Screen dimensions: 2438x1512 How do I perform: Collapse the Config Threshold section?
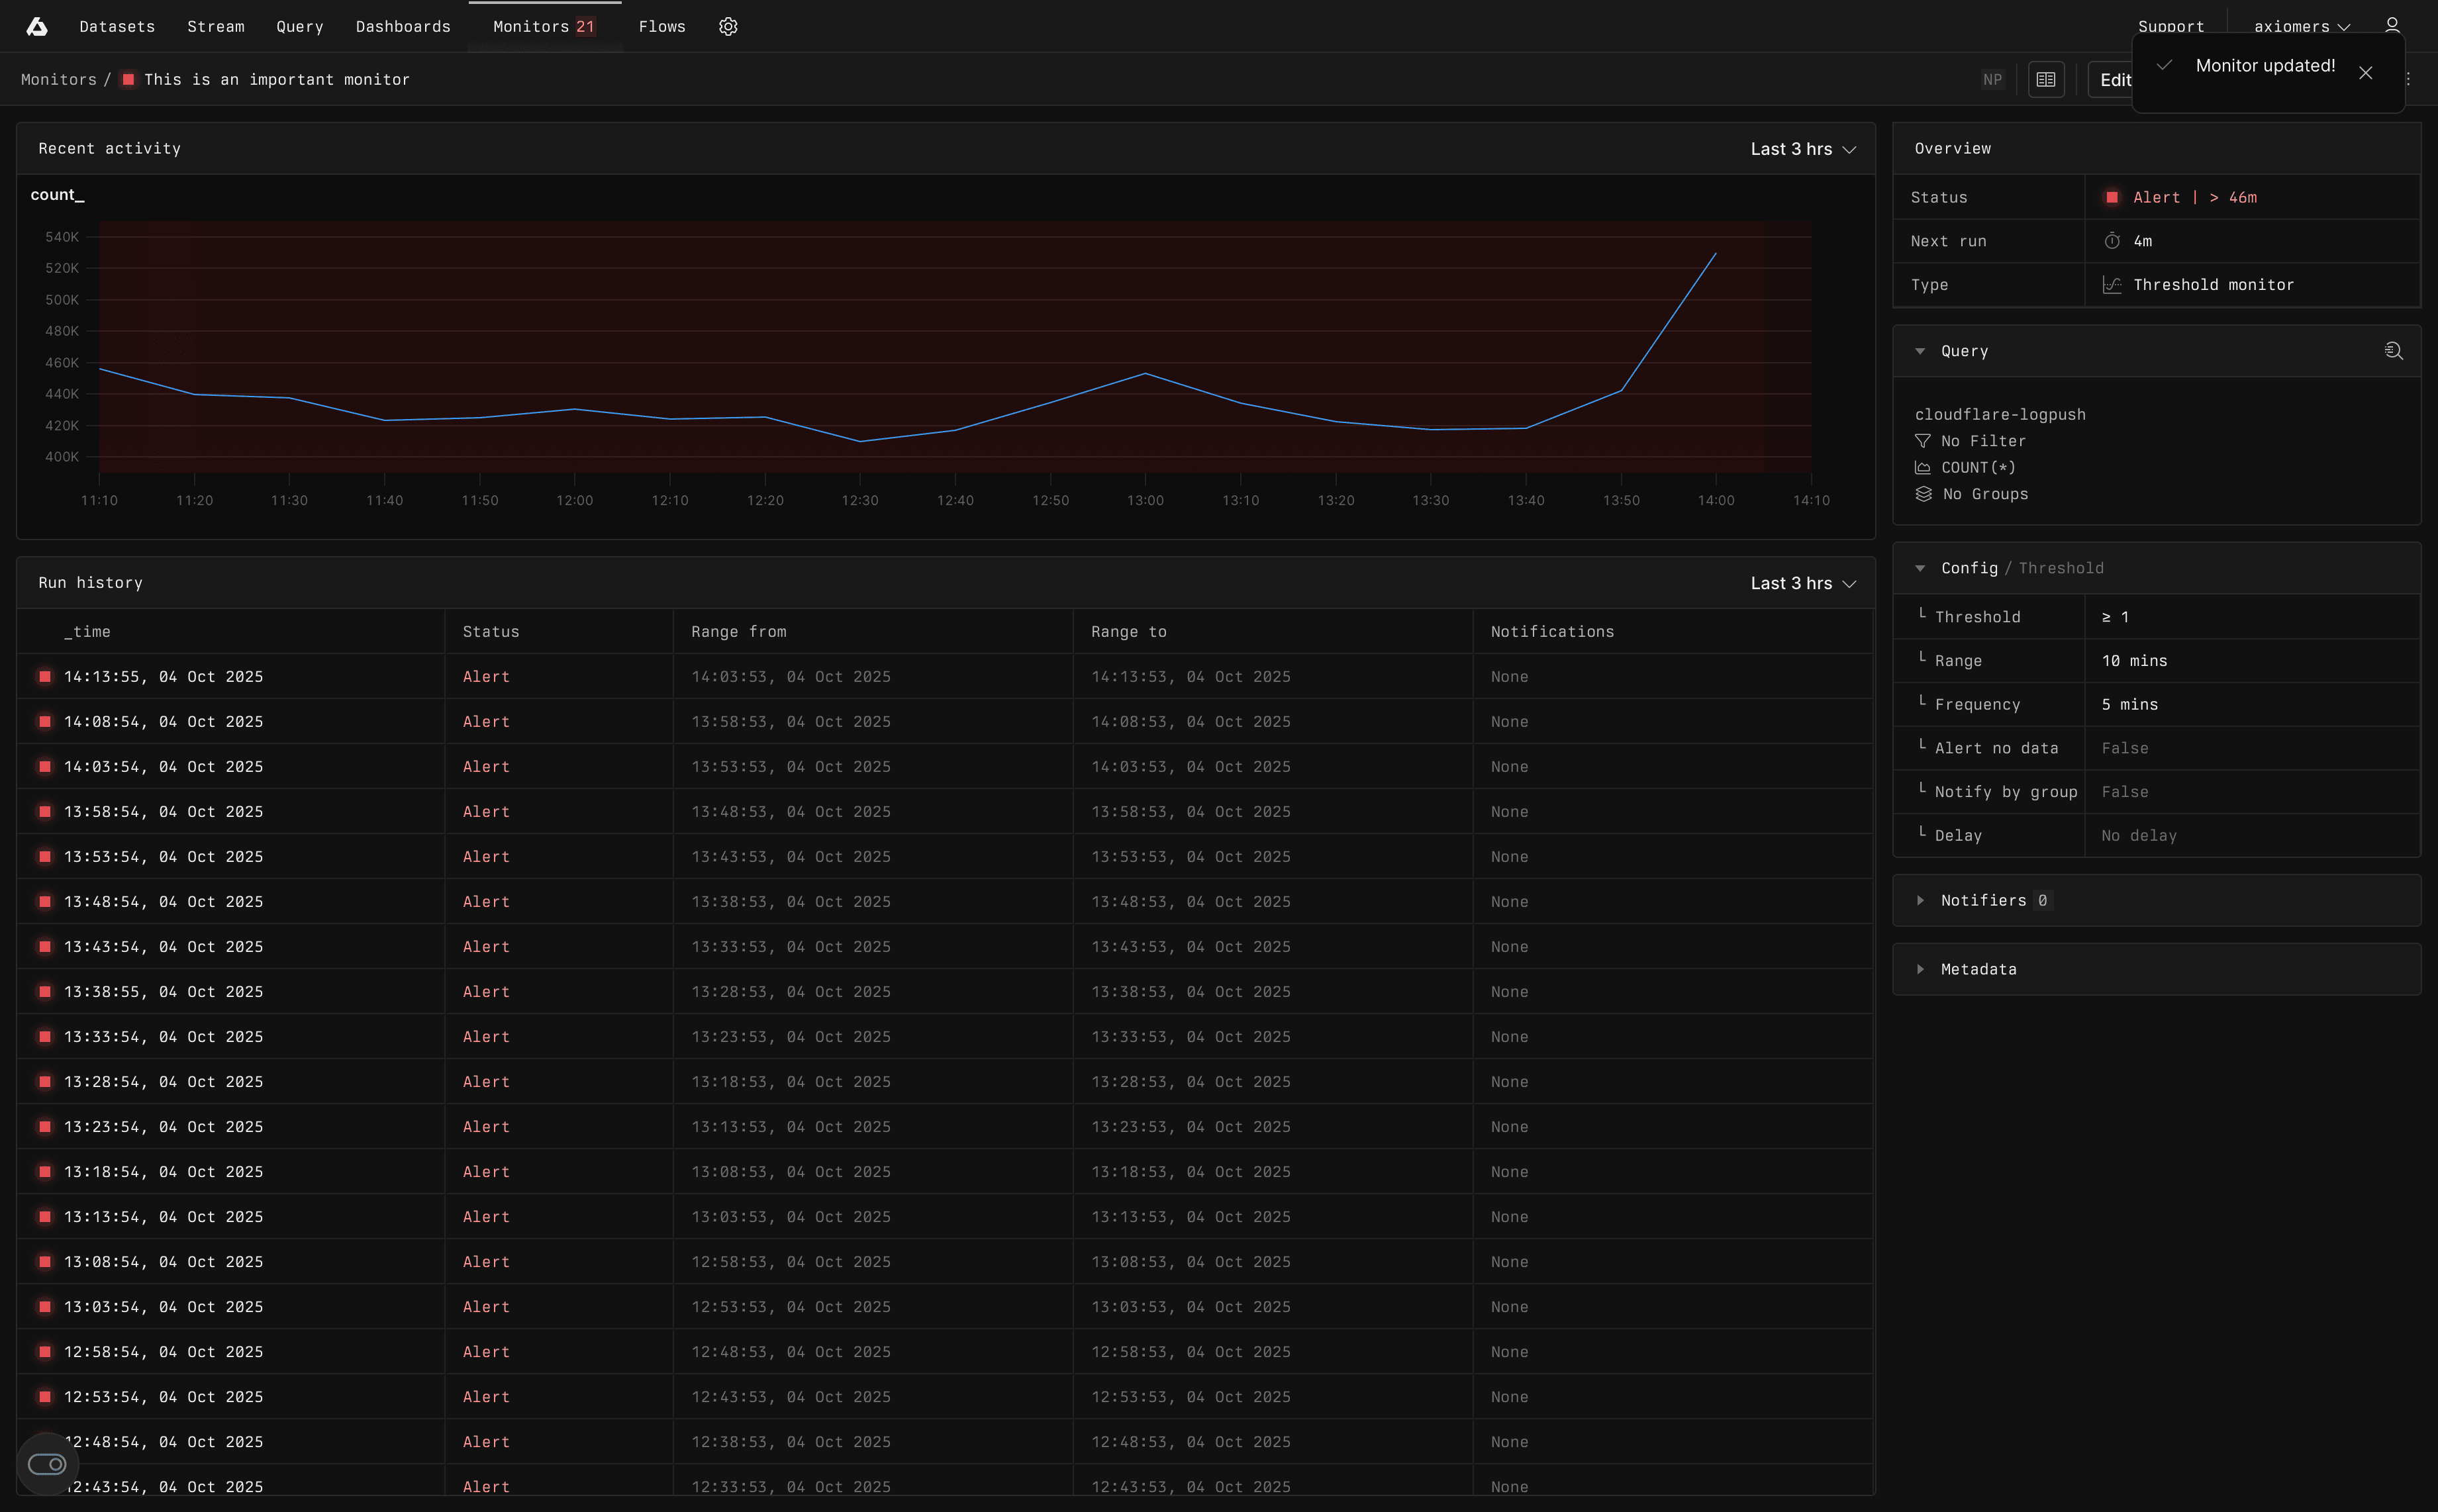click(1920, 568)
